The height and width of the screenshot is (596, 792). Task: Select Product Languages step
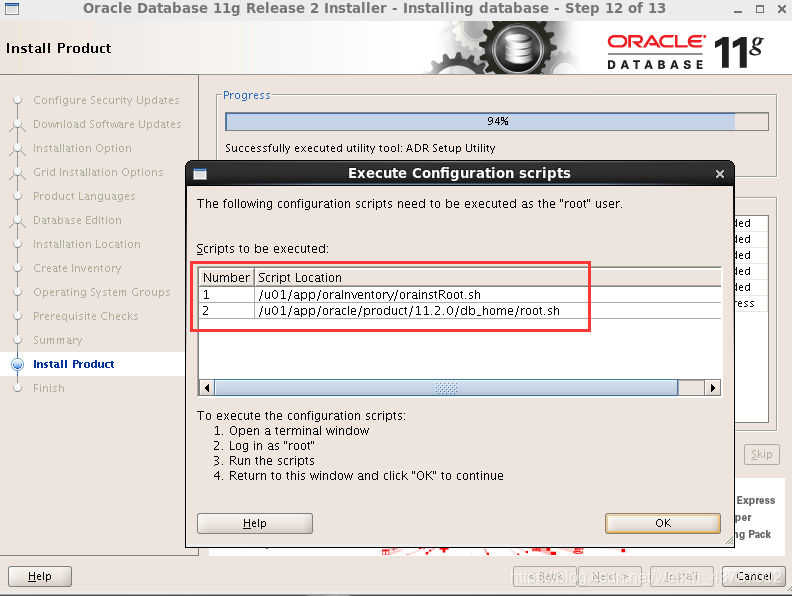[x=84, y=196]
